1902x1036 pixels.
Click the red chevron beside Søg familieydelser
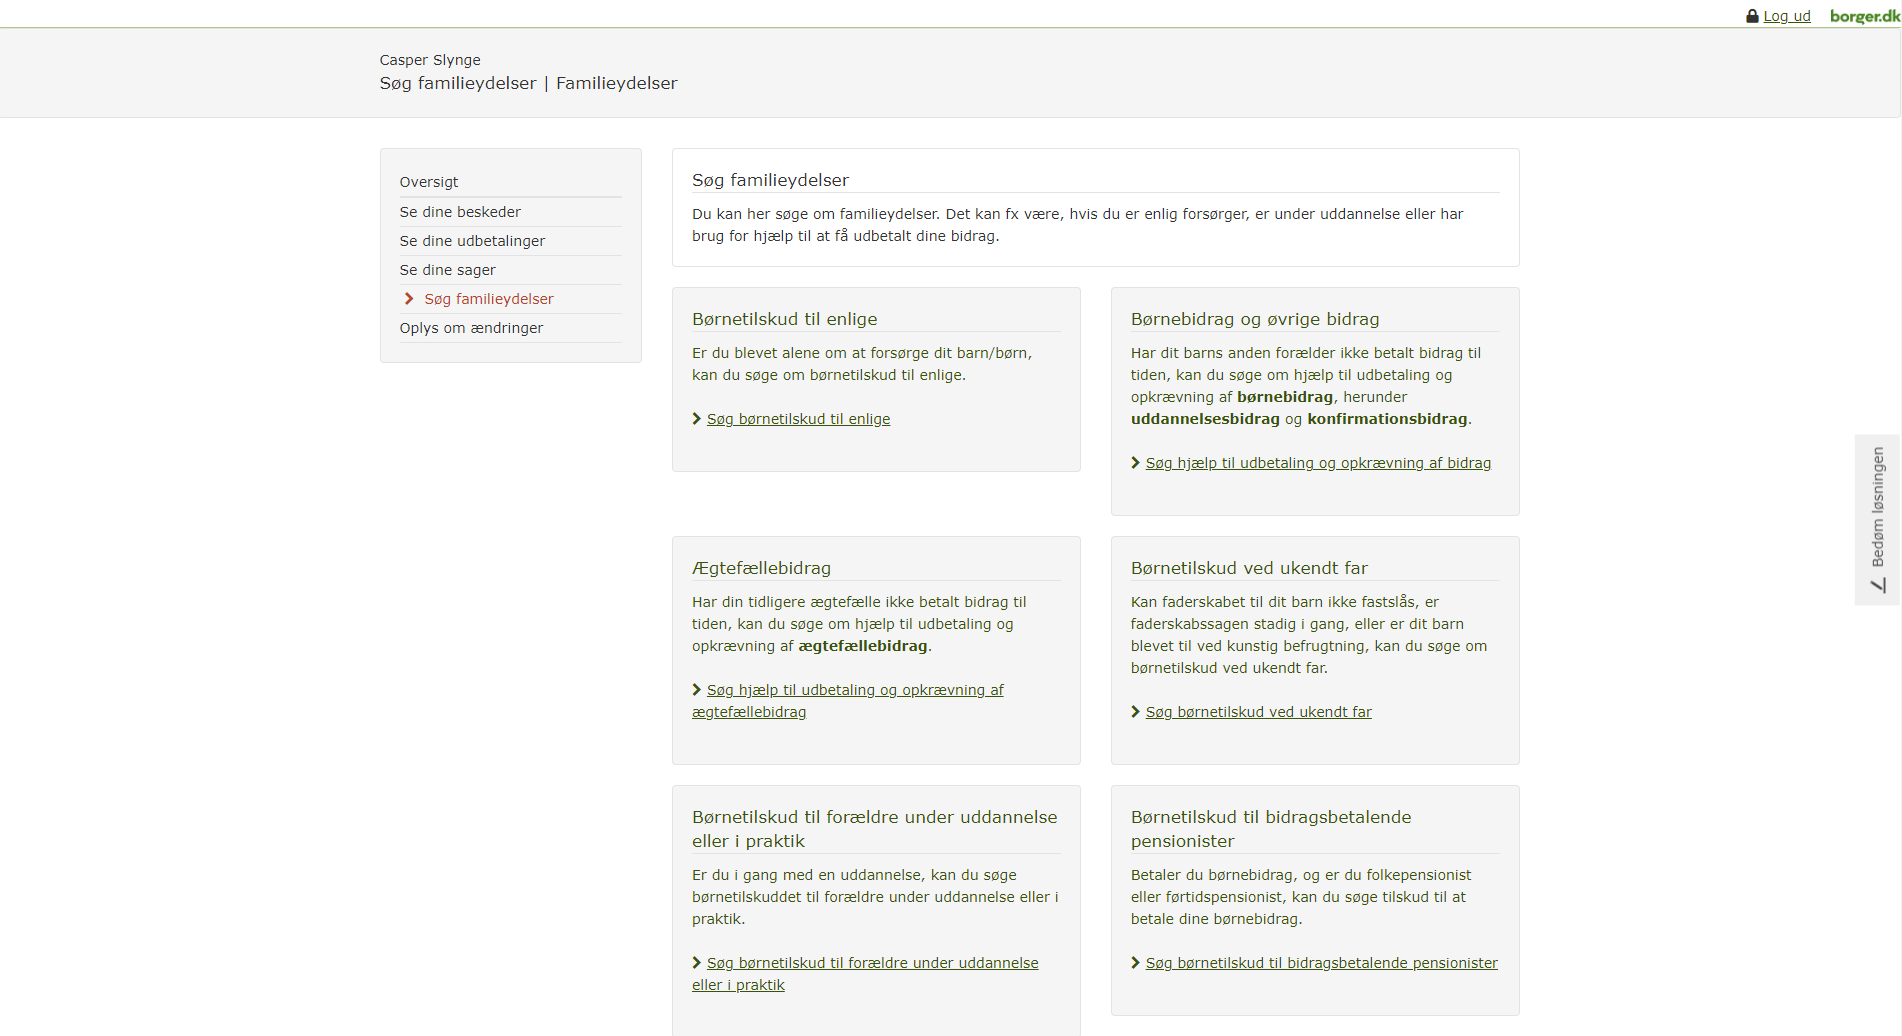tap(409, 299)
